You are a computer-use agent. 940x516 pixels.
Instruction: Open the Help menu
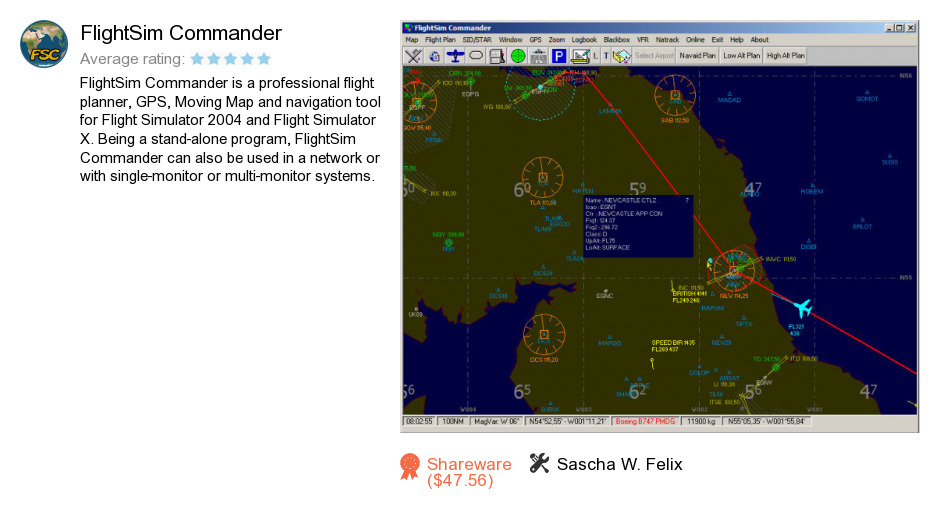coord(737,40)
